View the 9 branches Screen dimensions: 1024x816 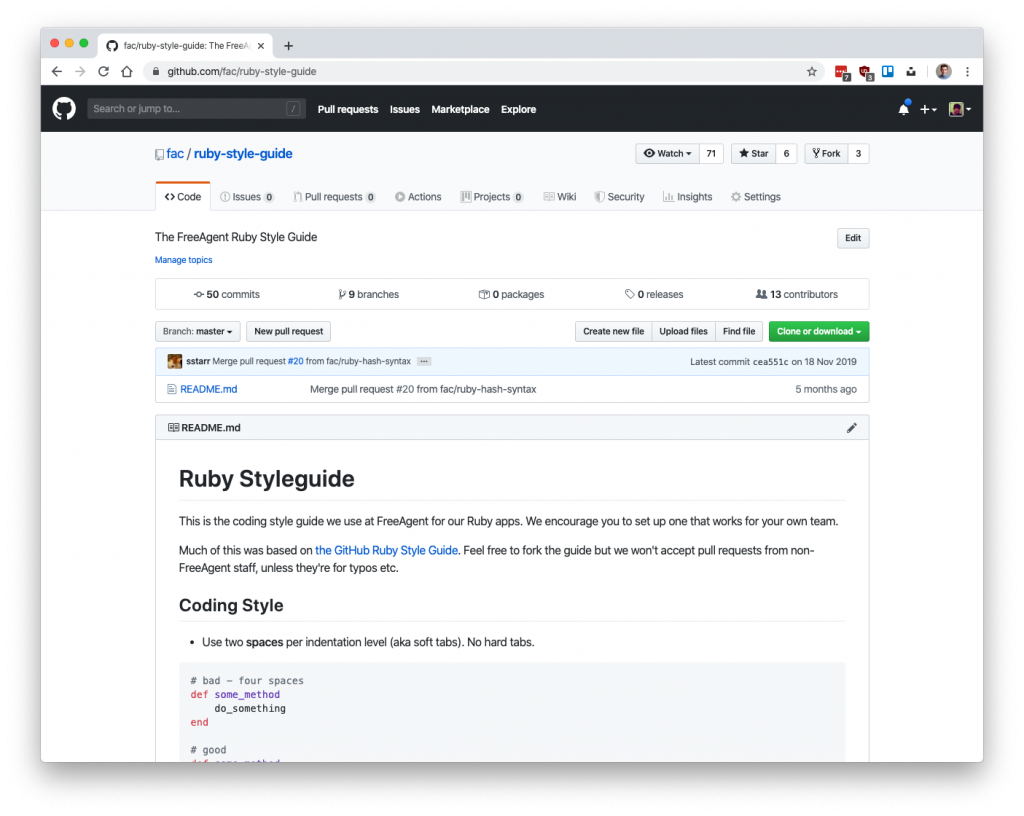368,294
